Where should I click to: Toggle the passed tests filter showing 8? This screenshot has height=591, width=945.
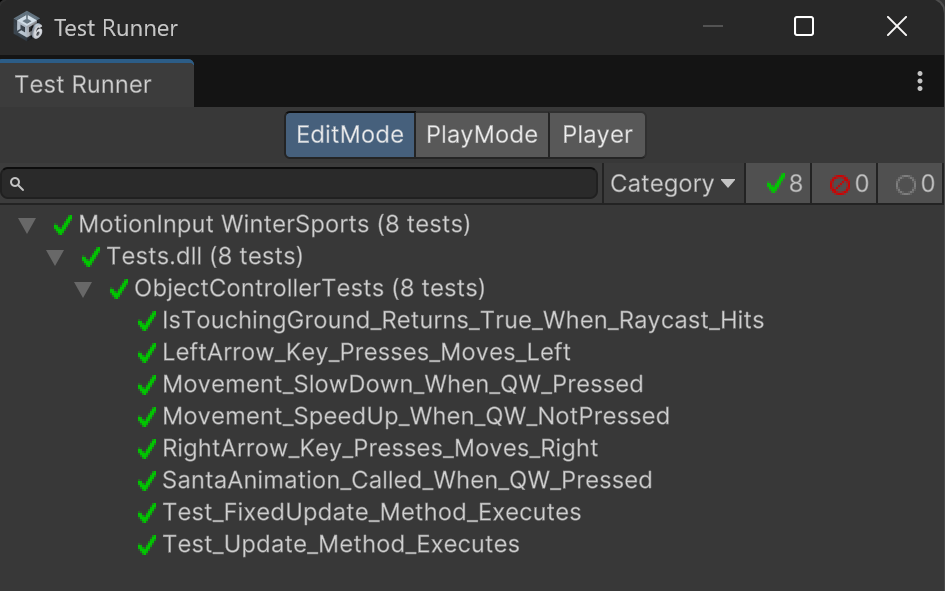[780, 184]
